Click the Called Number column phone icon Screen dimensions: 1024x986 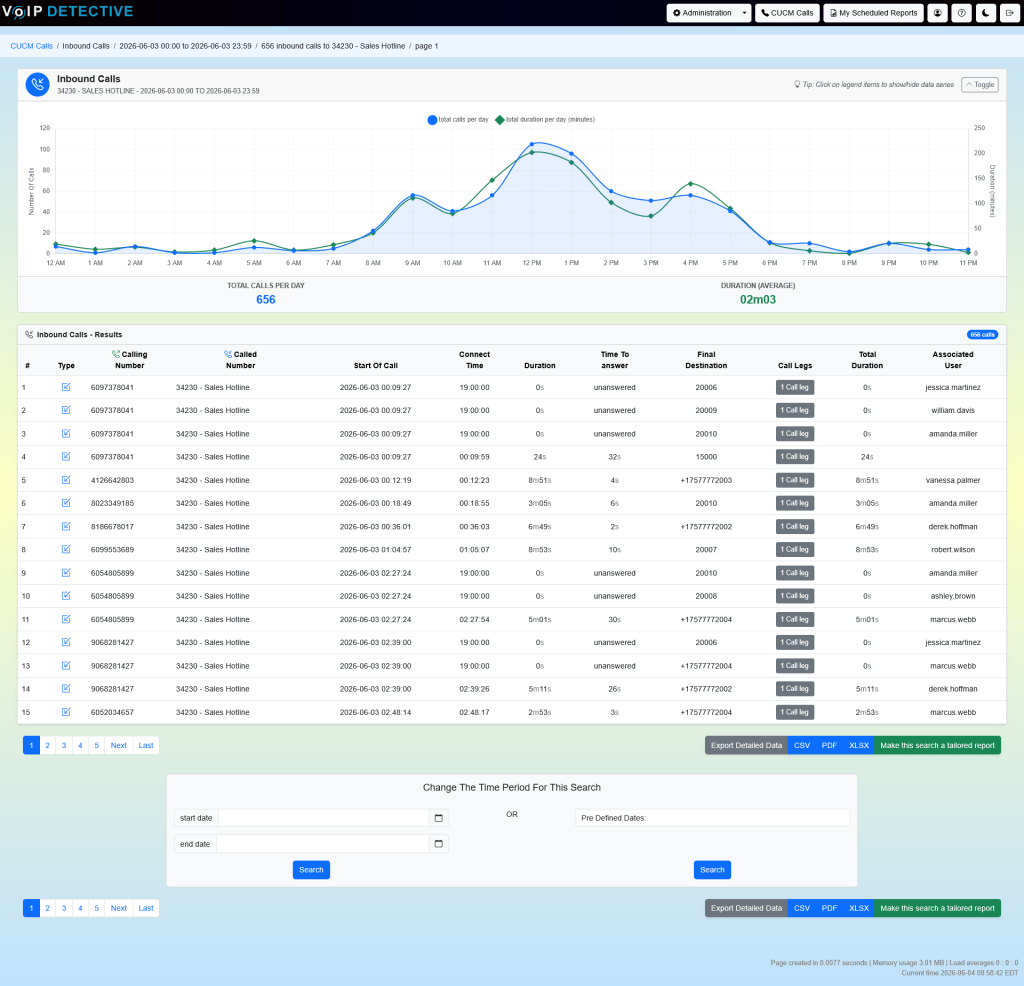228,354
